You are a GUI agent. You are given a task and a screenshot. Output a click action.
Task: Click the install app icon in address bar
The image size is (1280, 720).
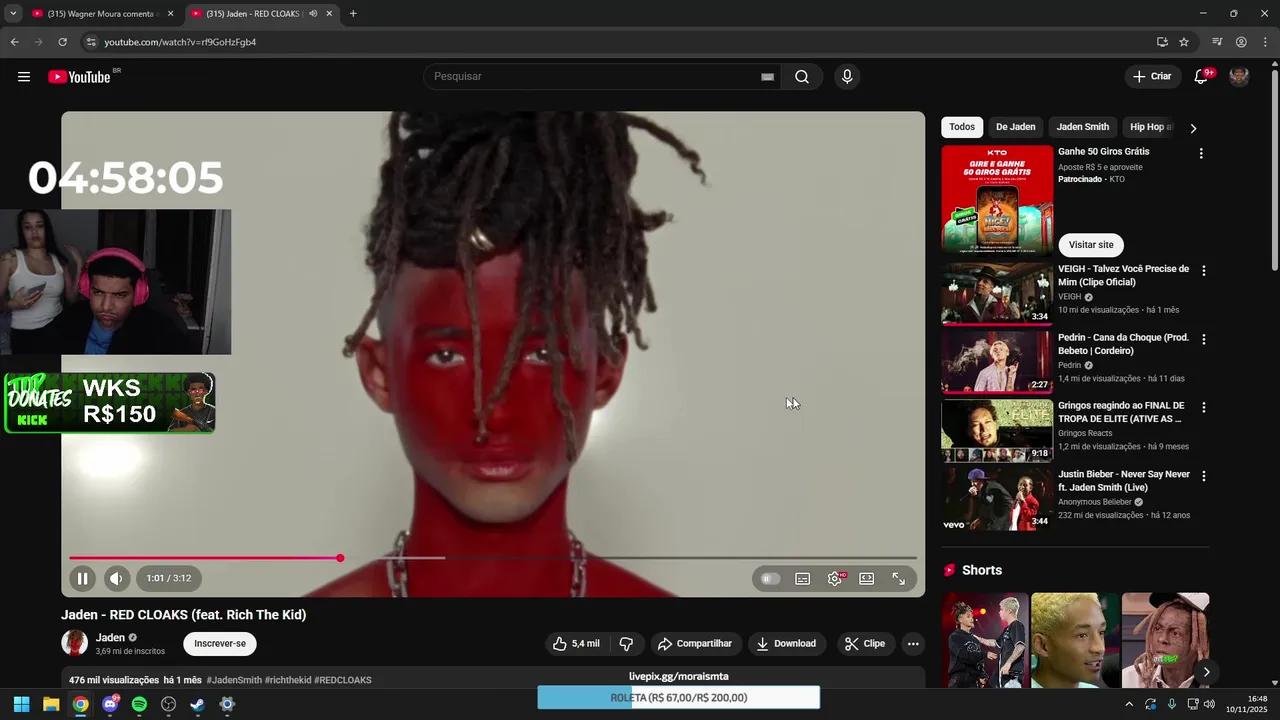click(x=1162, y=42)
